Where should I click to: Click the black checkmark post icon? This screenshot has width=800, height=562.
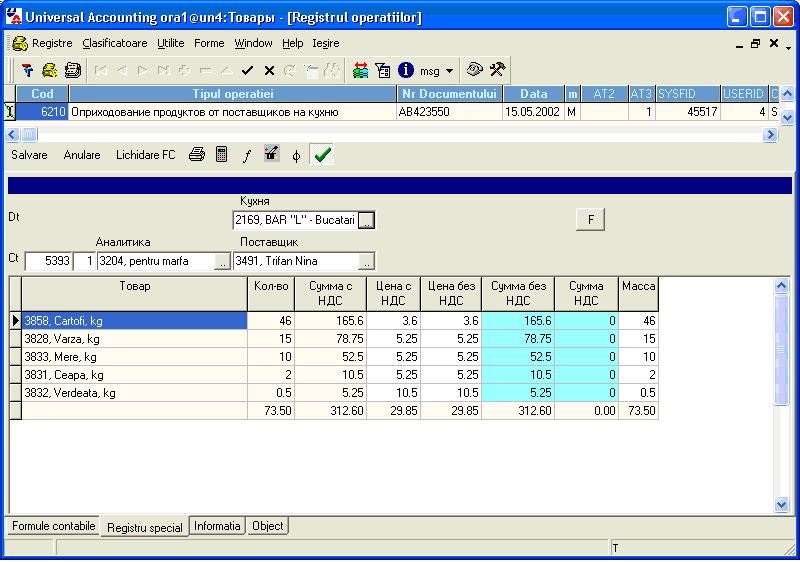247,71
